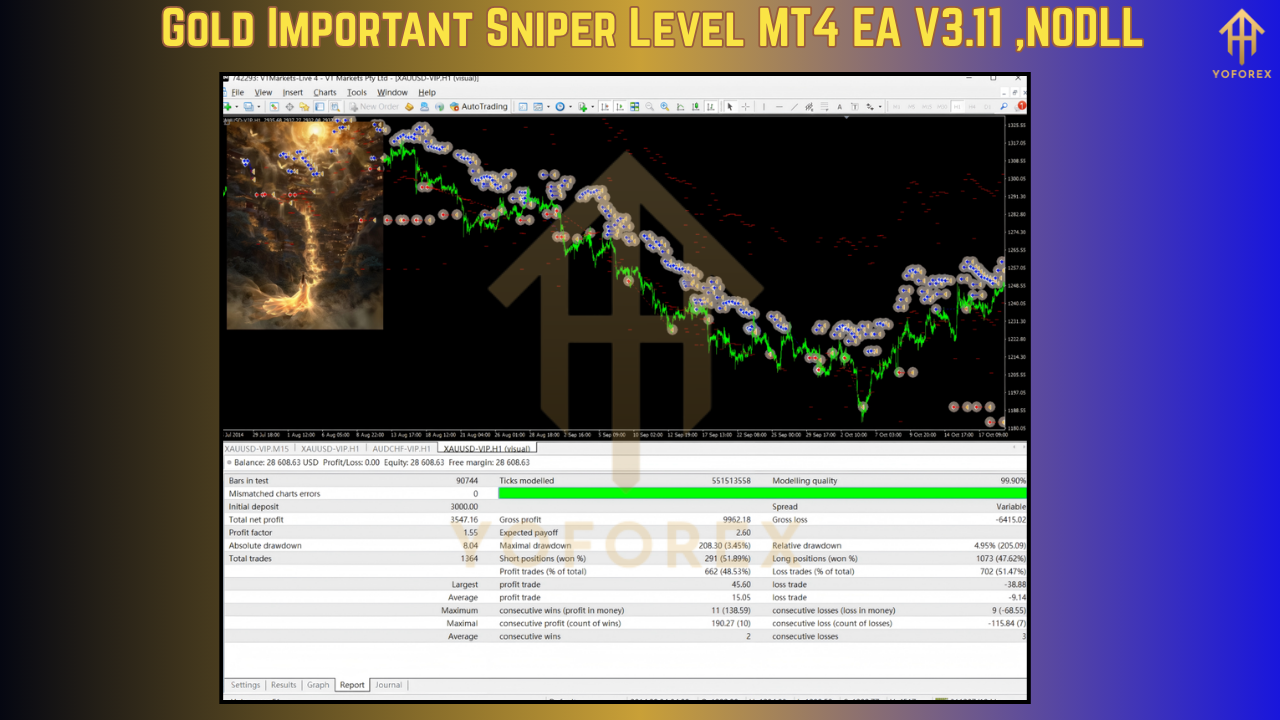Image resolution: width=1280 pixels, height=720 pixels.
Task: Zoom in on the chart
Action: tap(663, 106)
